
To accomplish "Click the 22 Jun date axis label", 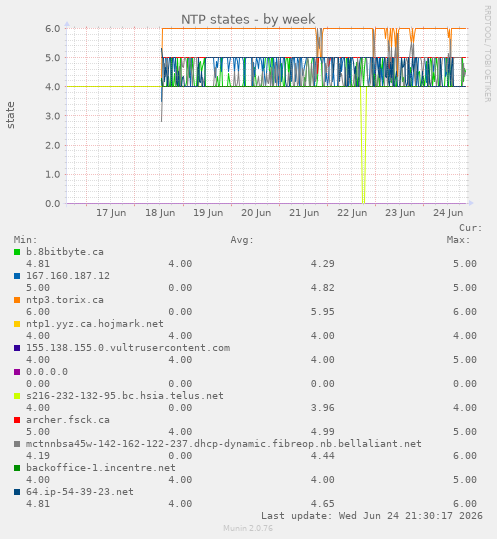I will tap(352, 213).
